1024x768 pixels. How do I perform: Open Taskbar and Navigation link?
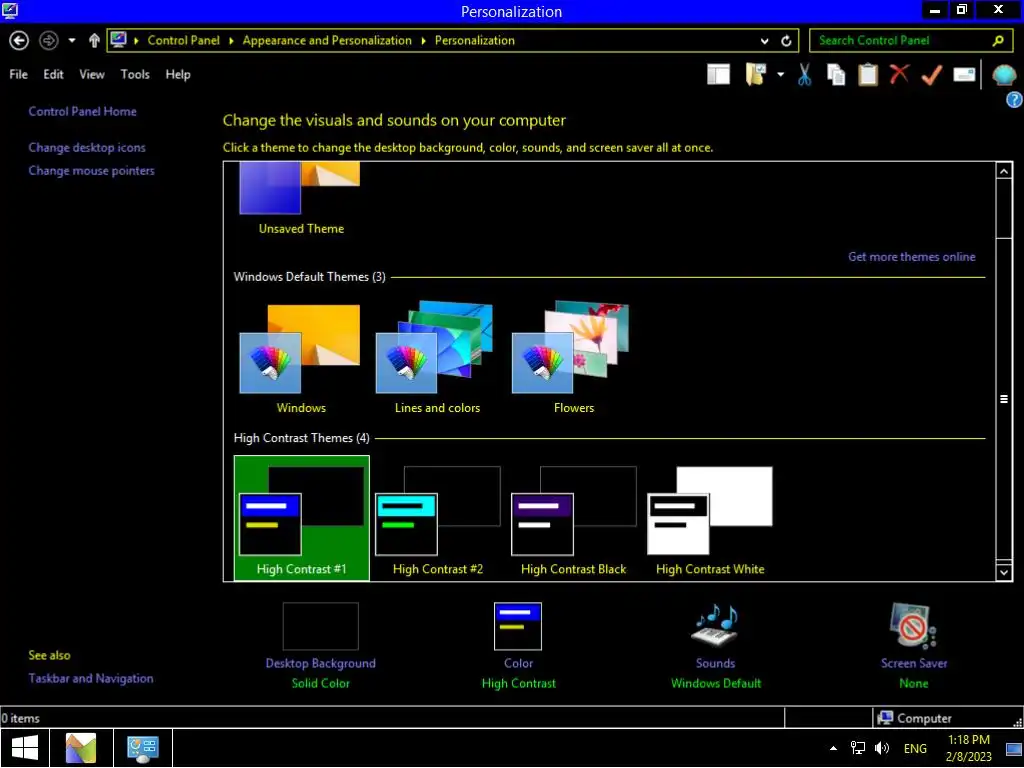[x=91, y=679]
